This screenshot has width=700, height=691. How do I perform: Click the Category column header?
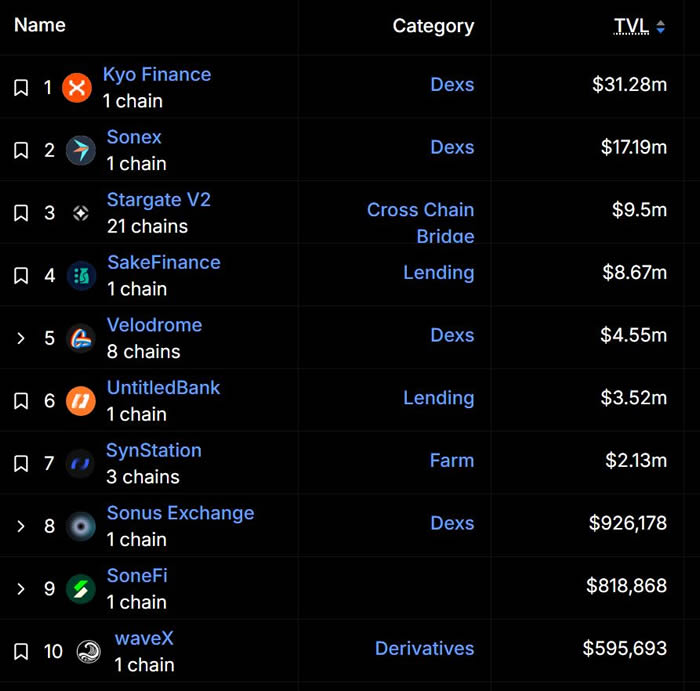tap(433, 26)
